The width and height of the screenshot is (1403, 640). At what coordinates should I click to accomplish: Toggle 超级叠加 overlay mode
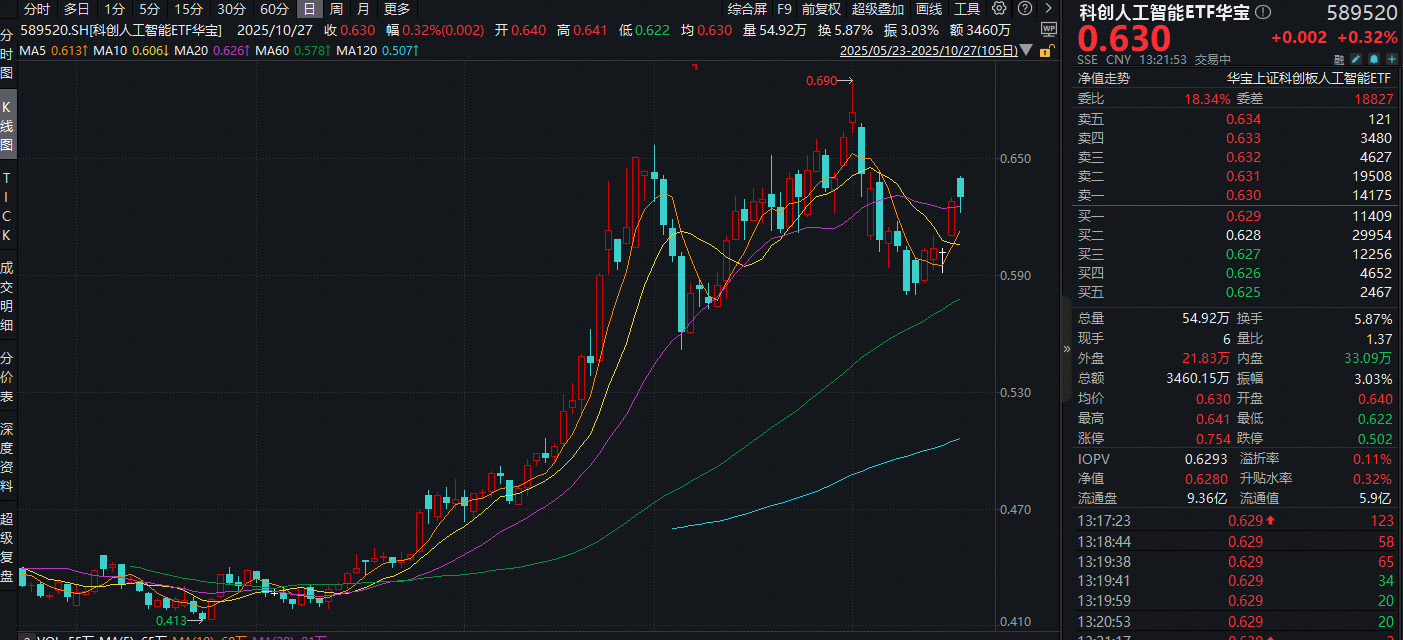(x=877, y=9)
